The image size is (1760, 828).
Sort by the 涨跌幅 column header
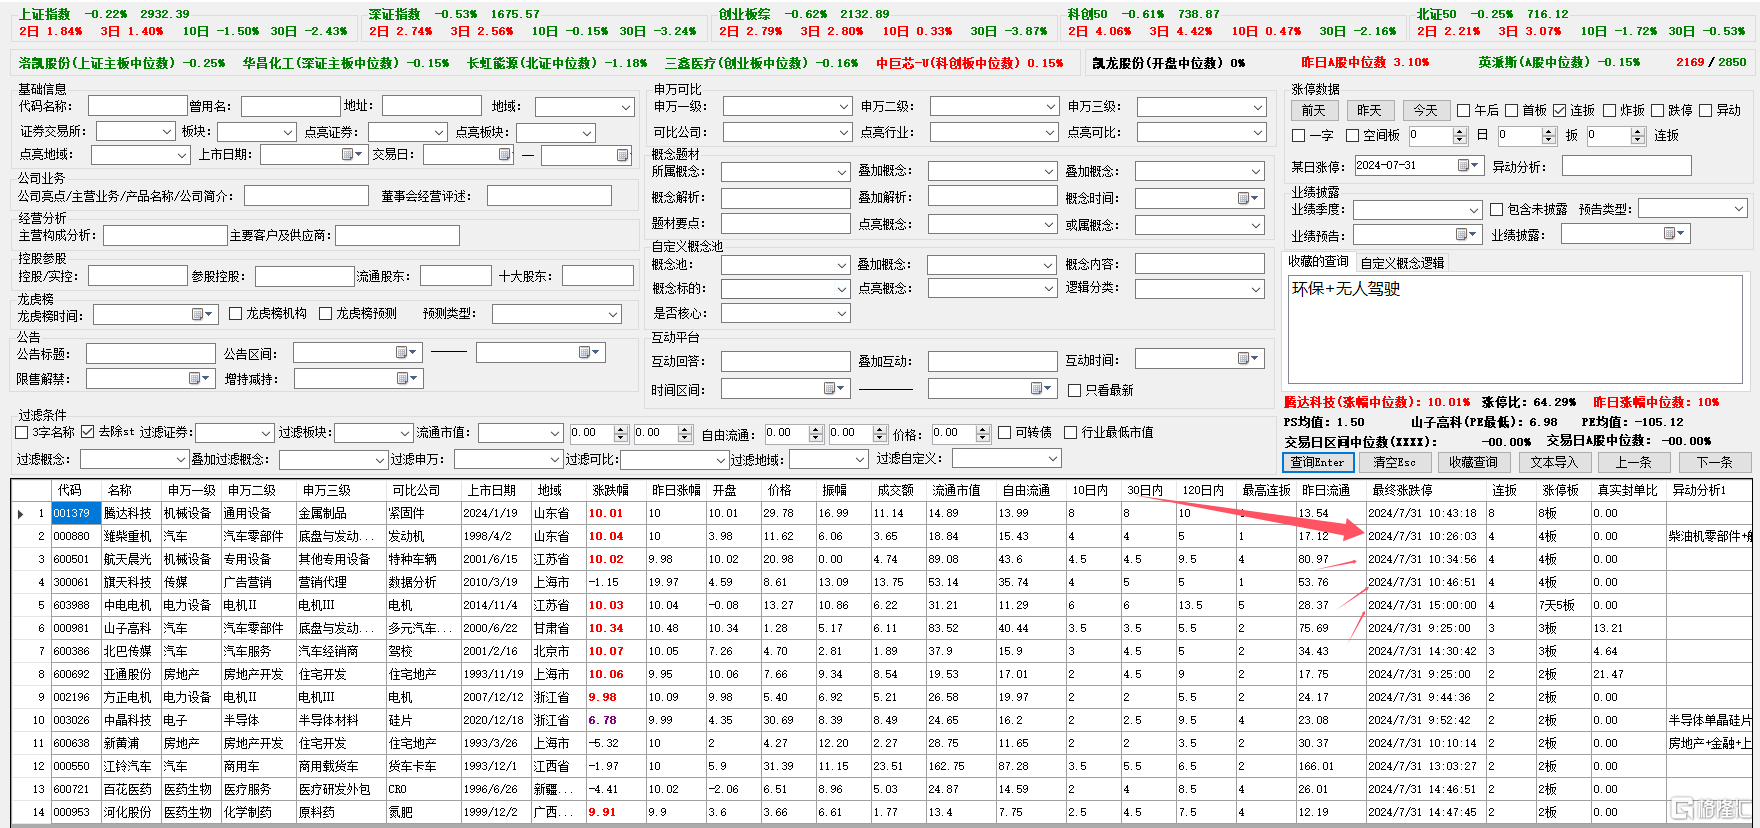(610, 490)
